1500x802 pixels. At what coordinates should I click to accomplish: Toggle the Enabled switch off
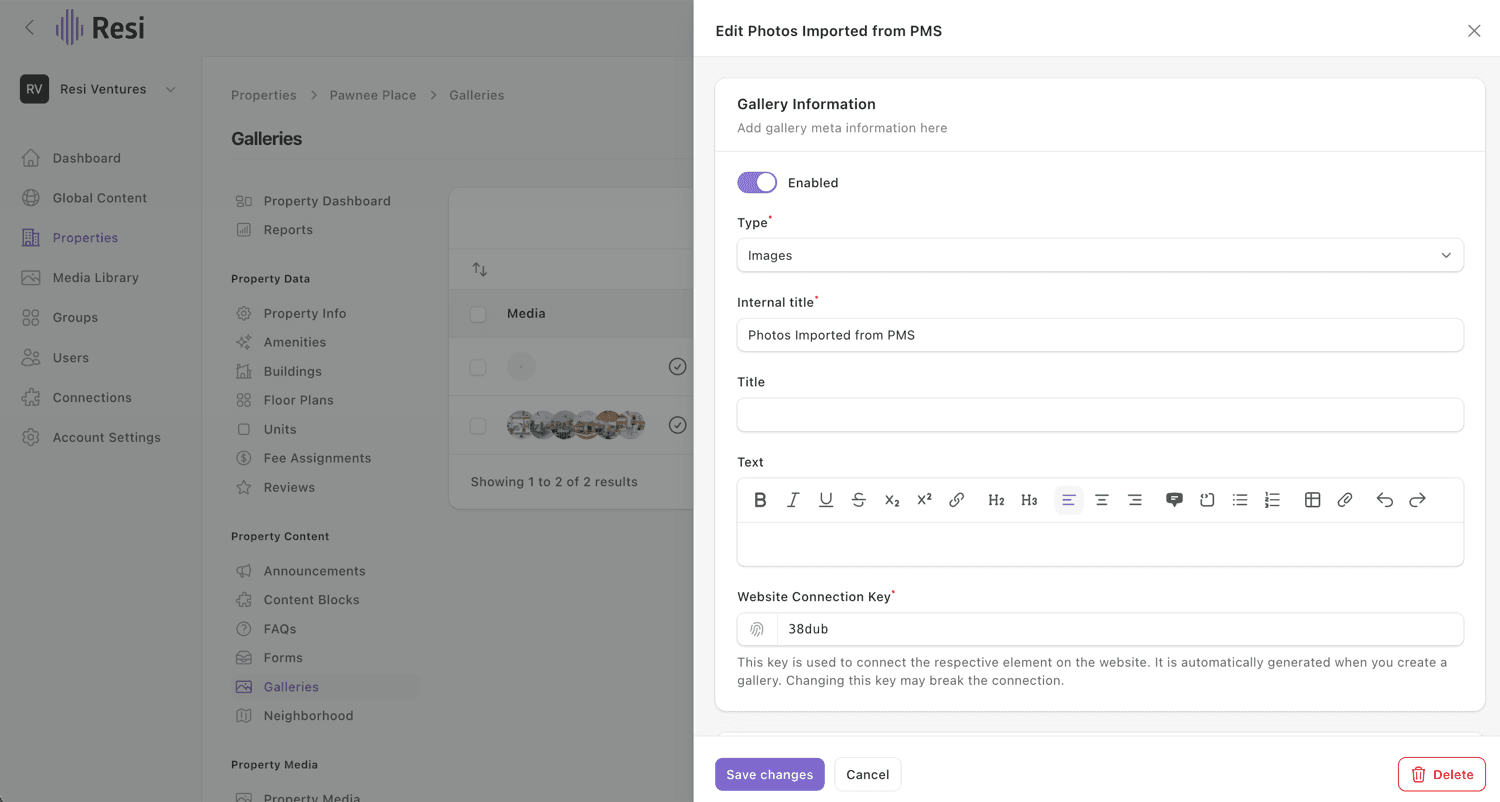point(757,183)
